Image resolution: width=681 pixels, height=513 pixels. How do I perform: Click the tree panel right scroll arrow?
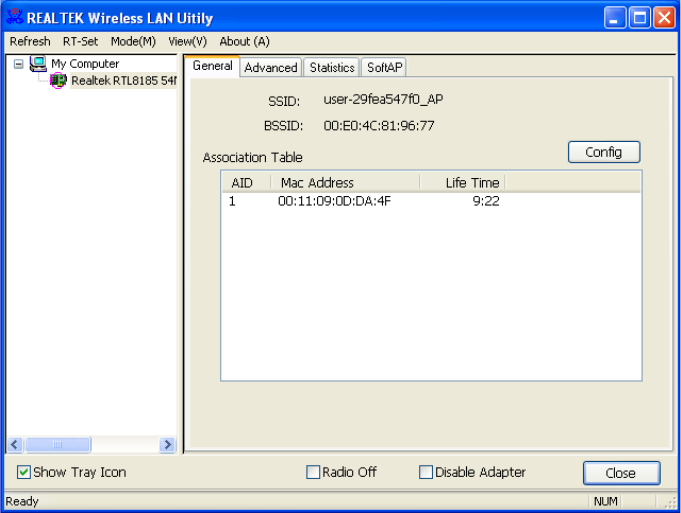167,444
